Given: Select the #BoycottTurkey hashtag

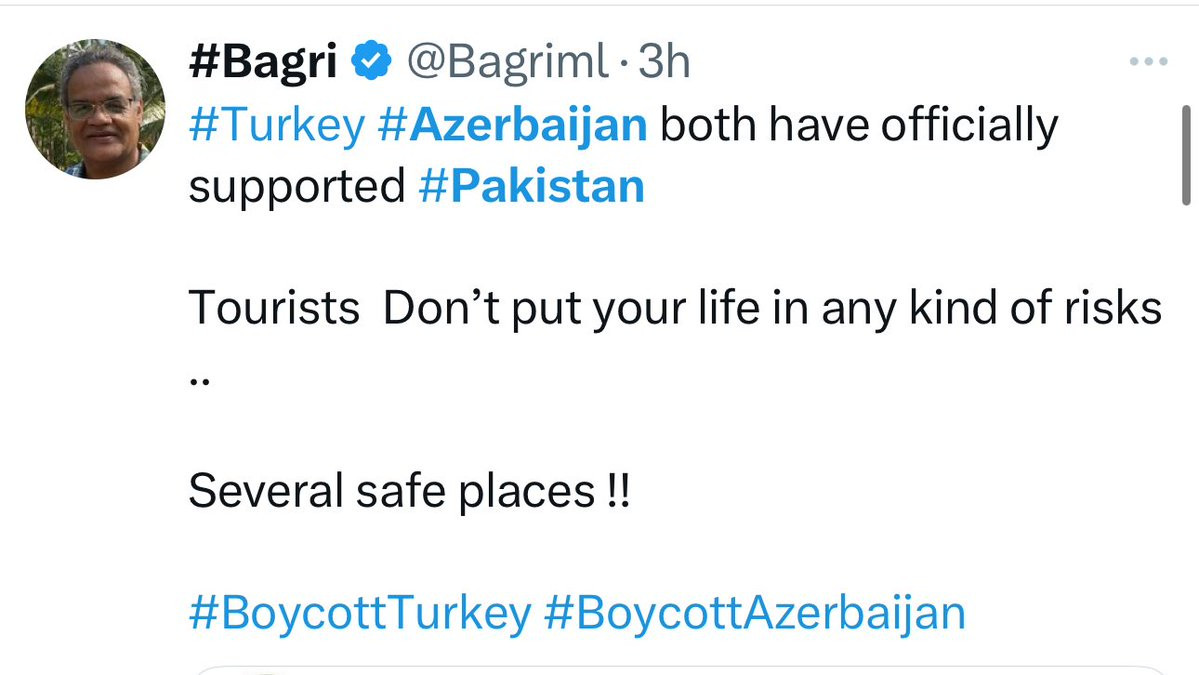Looking at the screenshot, I should click(x=359, y=613).
